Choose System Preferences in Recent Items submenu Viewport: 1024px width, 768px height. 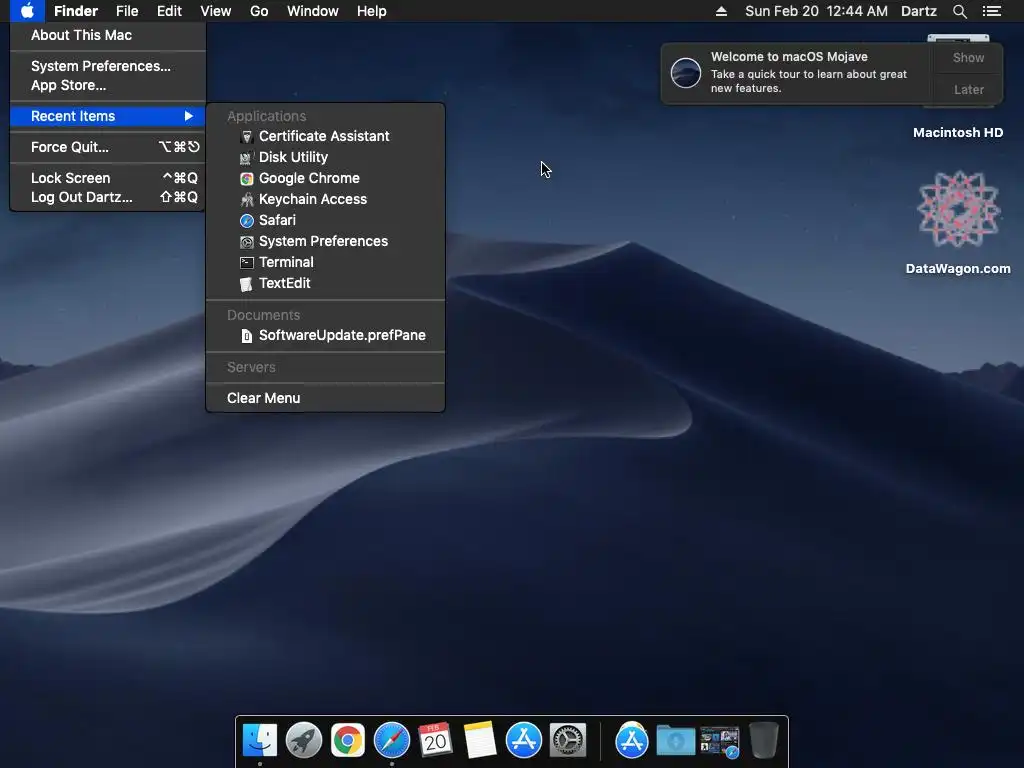tap(325, 241)
